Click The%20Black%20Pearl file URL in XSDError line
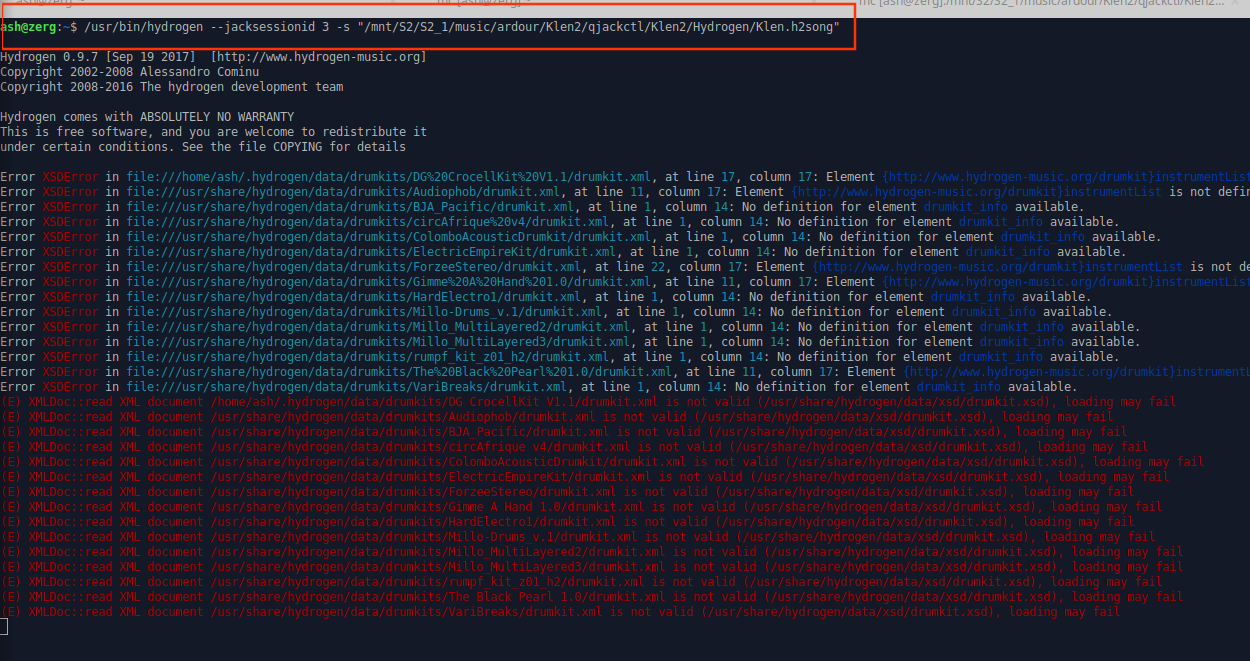The image size is (1250, 661). tap(399, 372)
